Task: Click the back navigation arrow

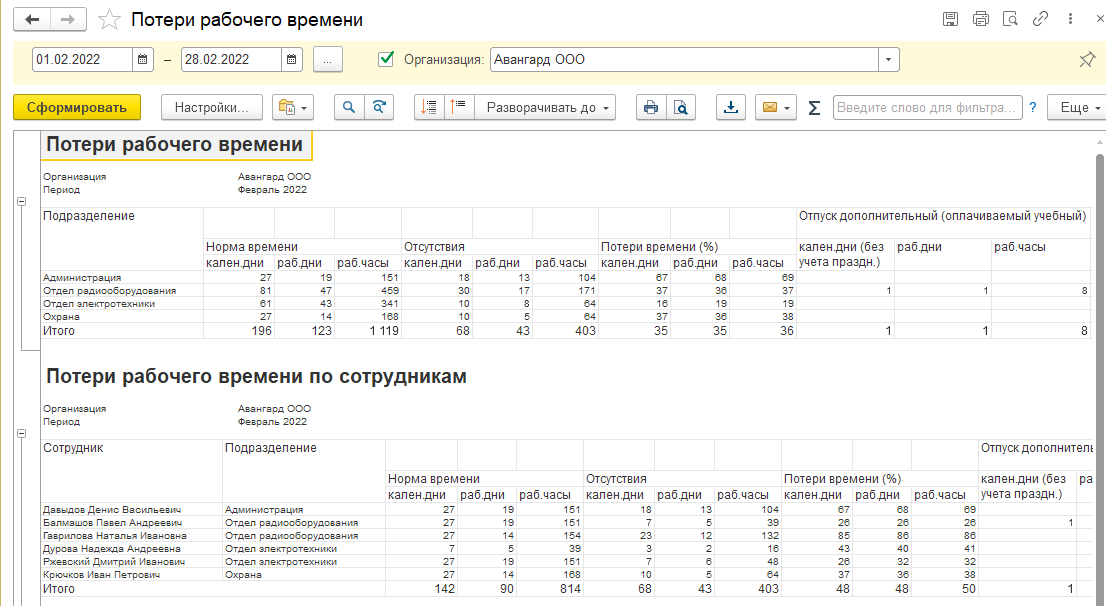Action: 33,20
